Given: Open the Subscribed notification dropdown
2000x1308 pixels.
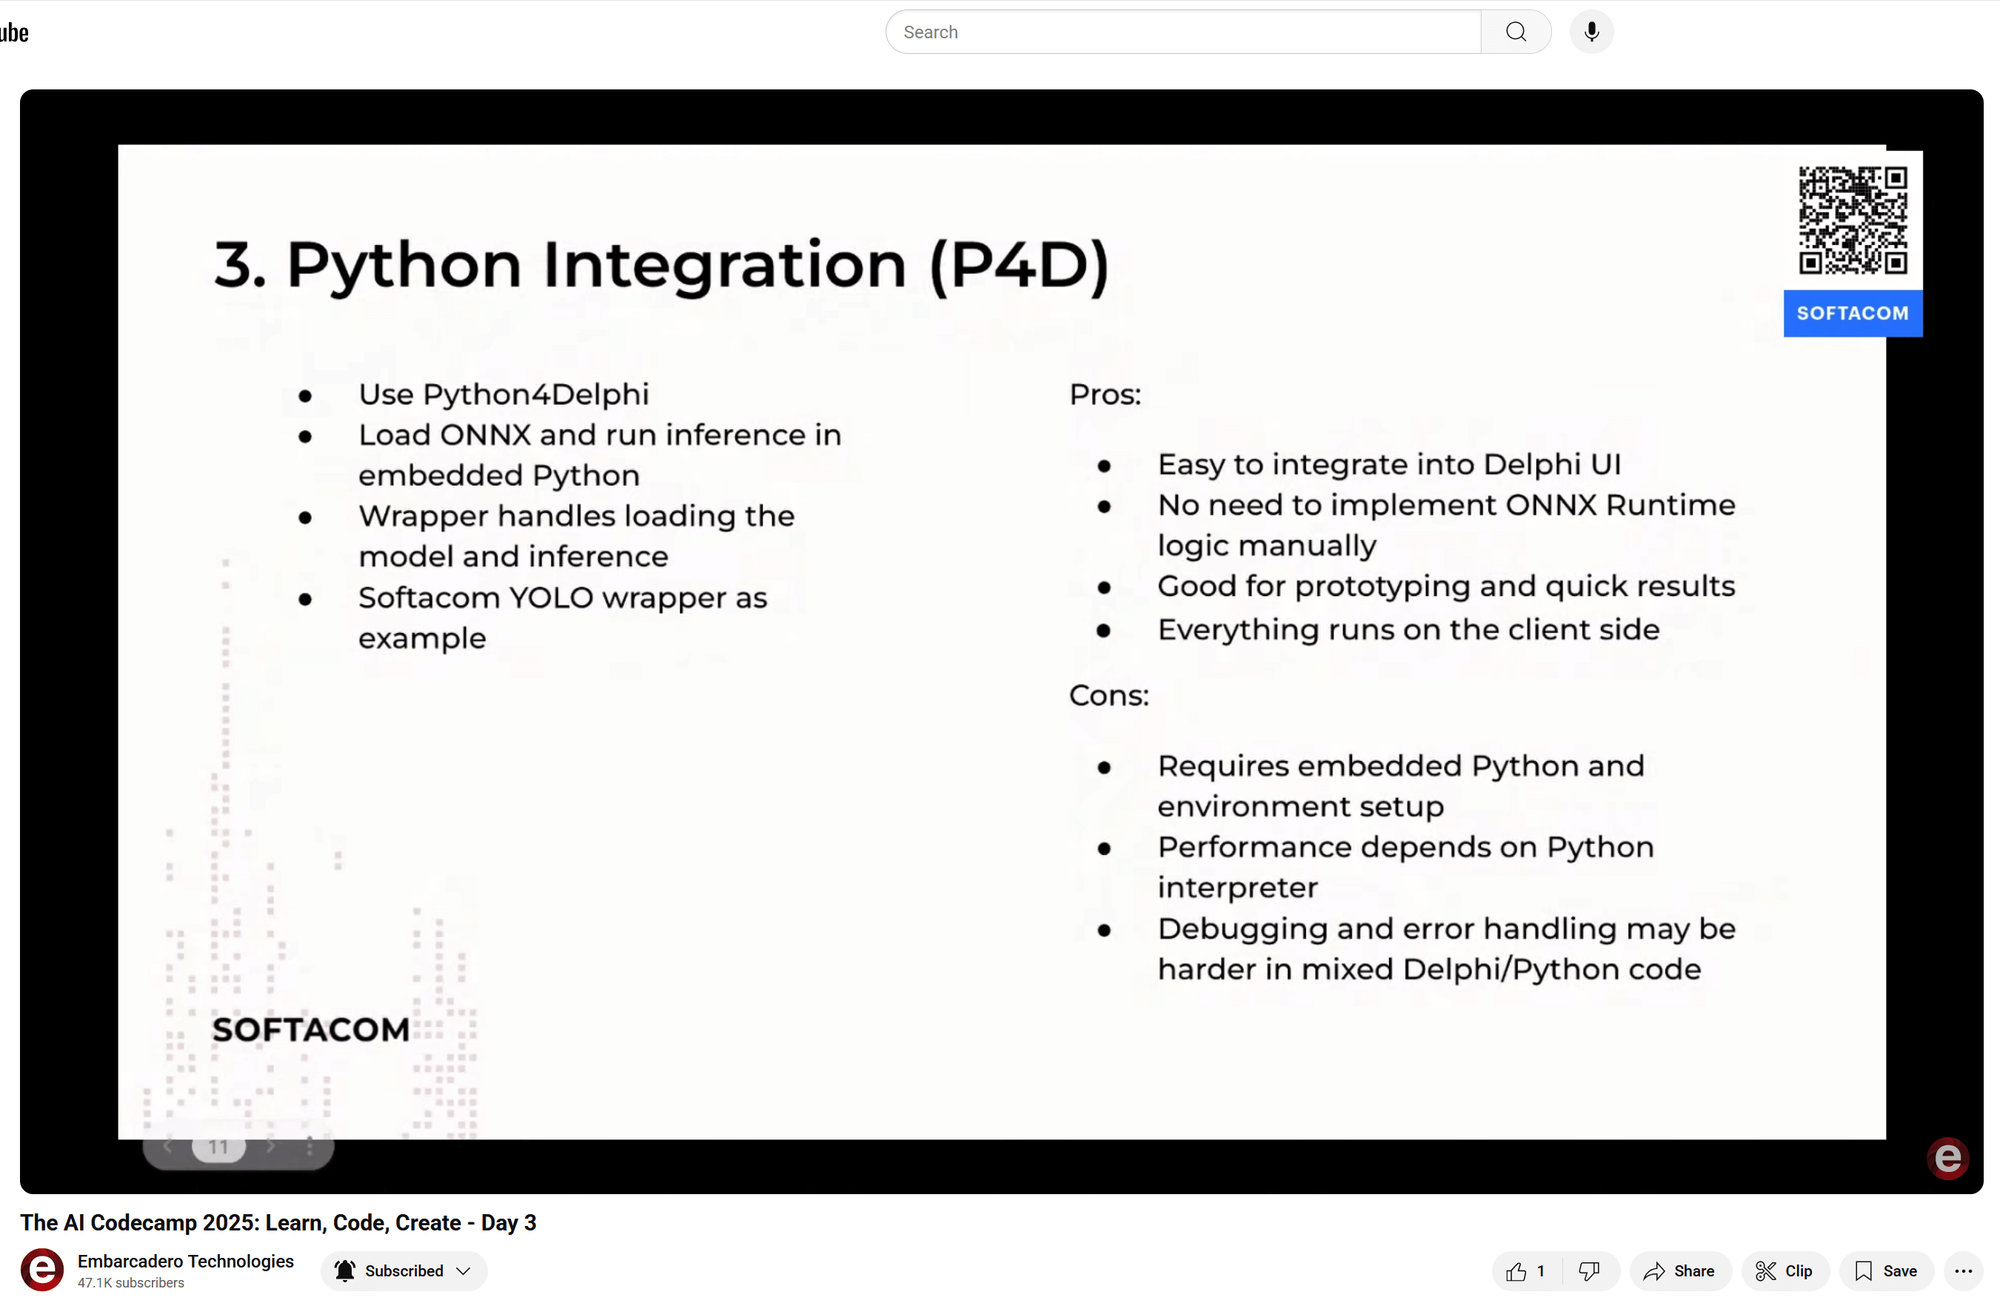Looking at the screenshot, I should click(x=403, y=1271).
